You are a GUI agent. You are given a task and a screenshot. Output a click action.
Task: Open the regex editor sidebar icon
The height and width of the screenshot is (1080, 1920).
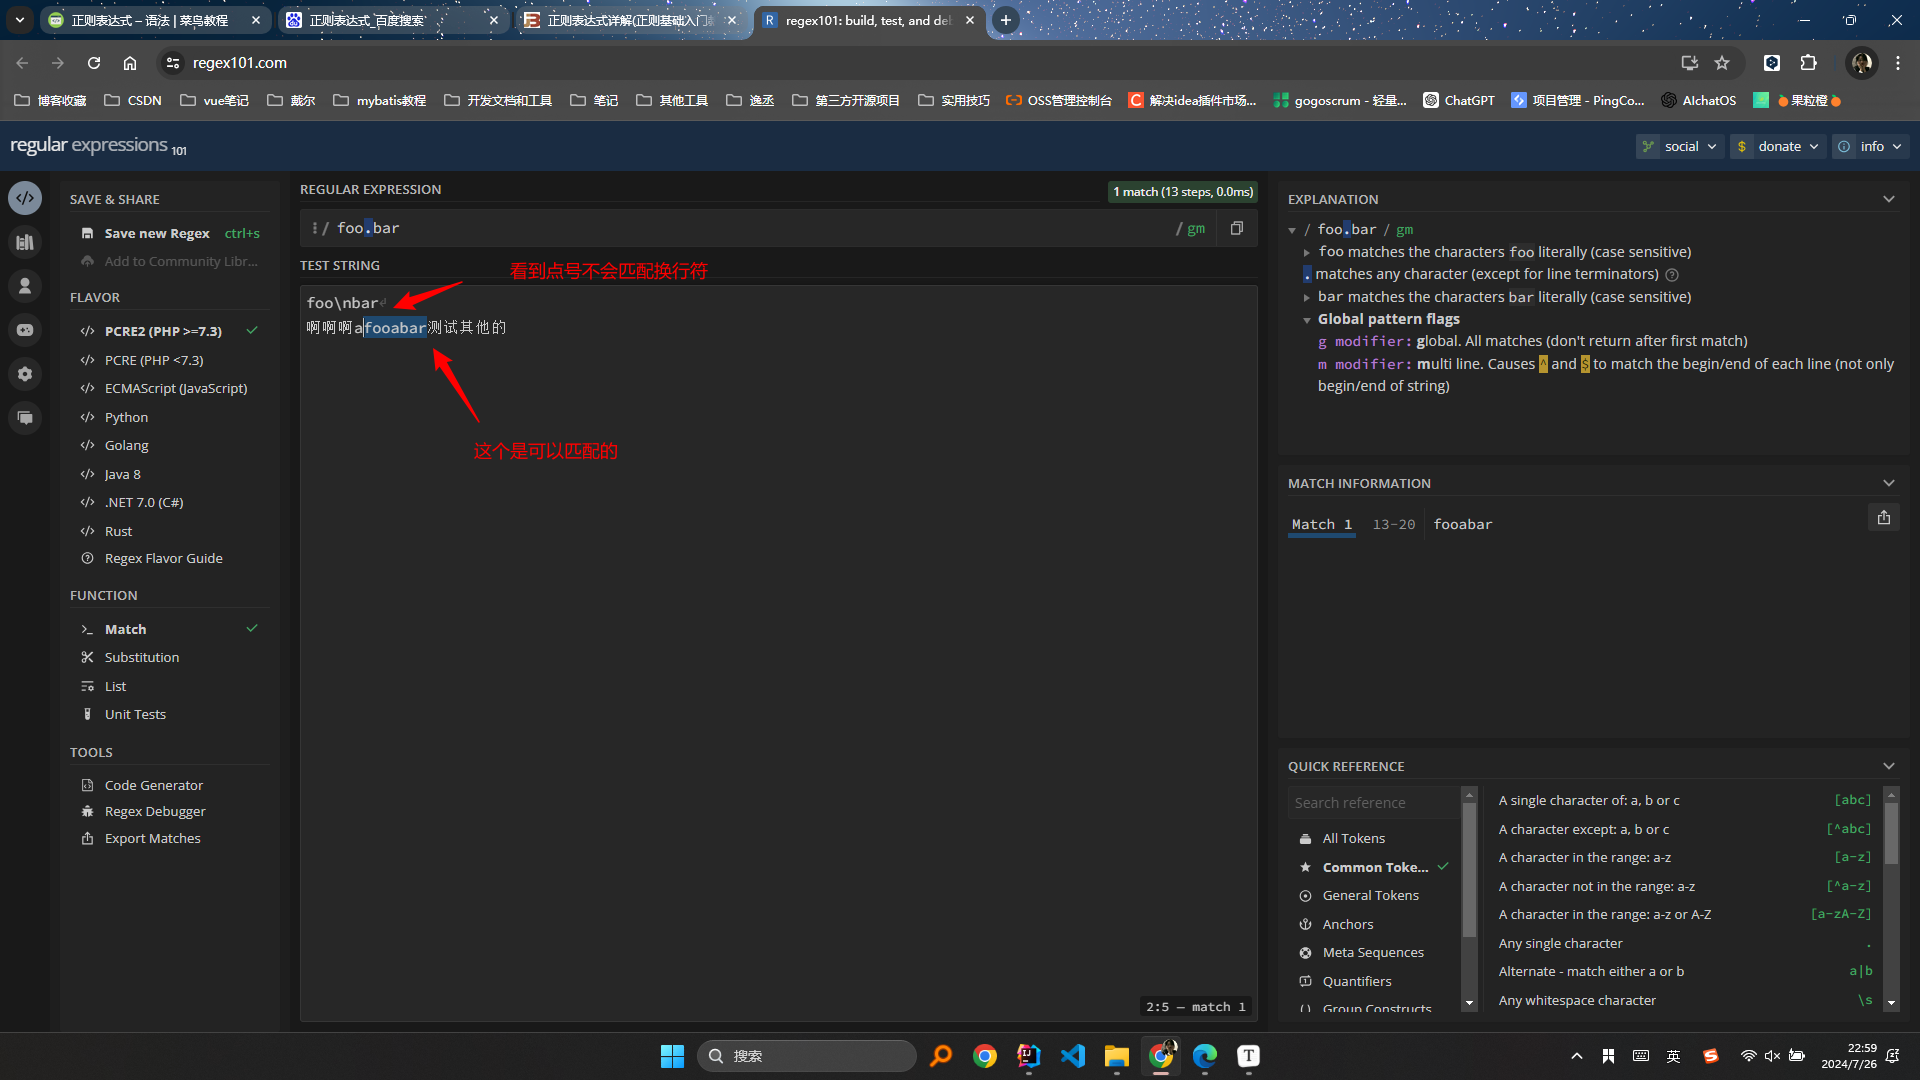[25, 198]
